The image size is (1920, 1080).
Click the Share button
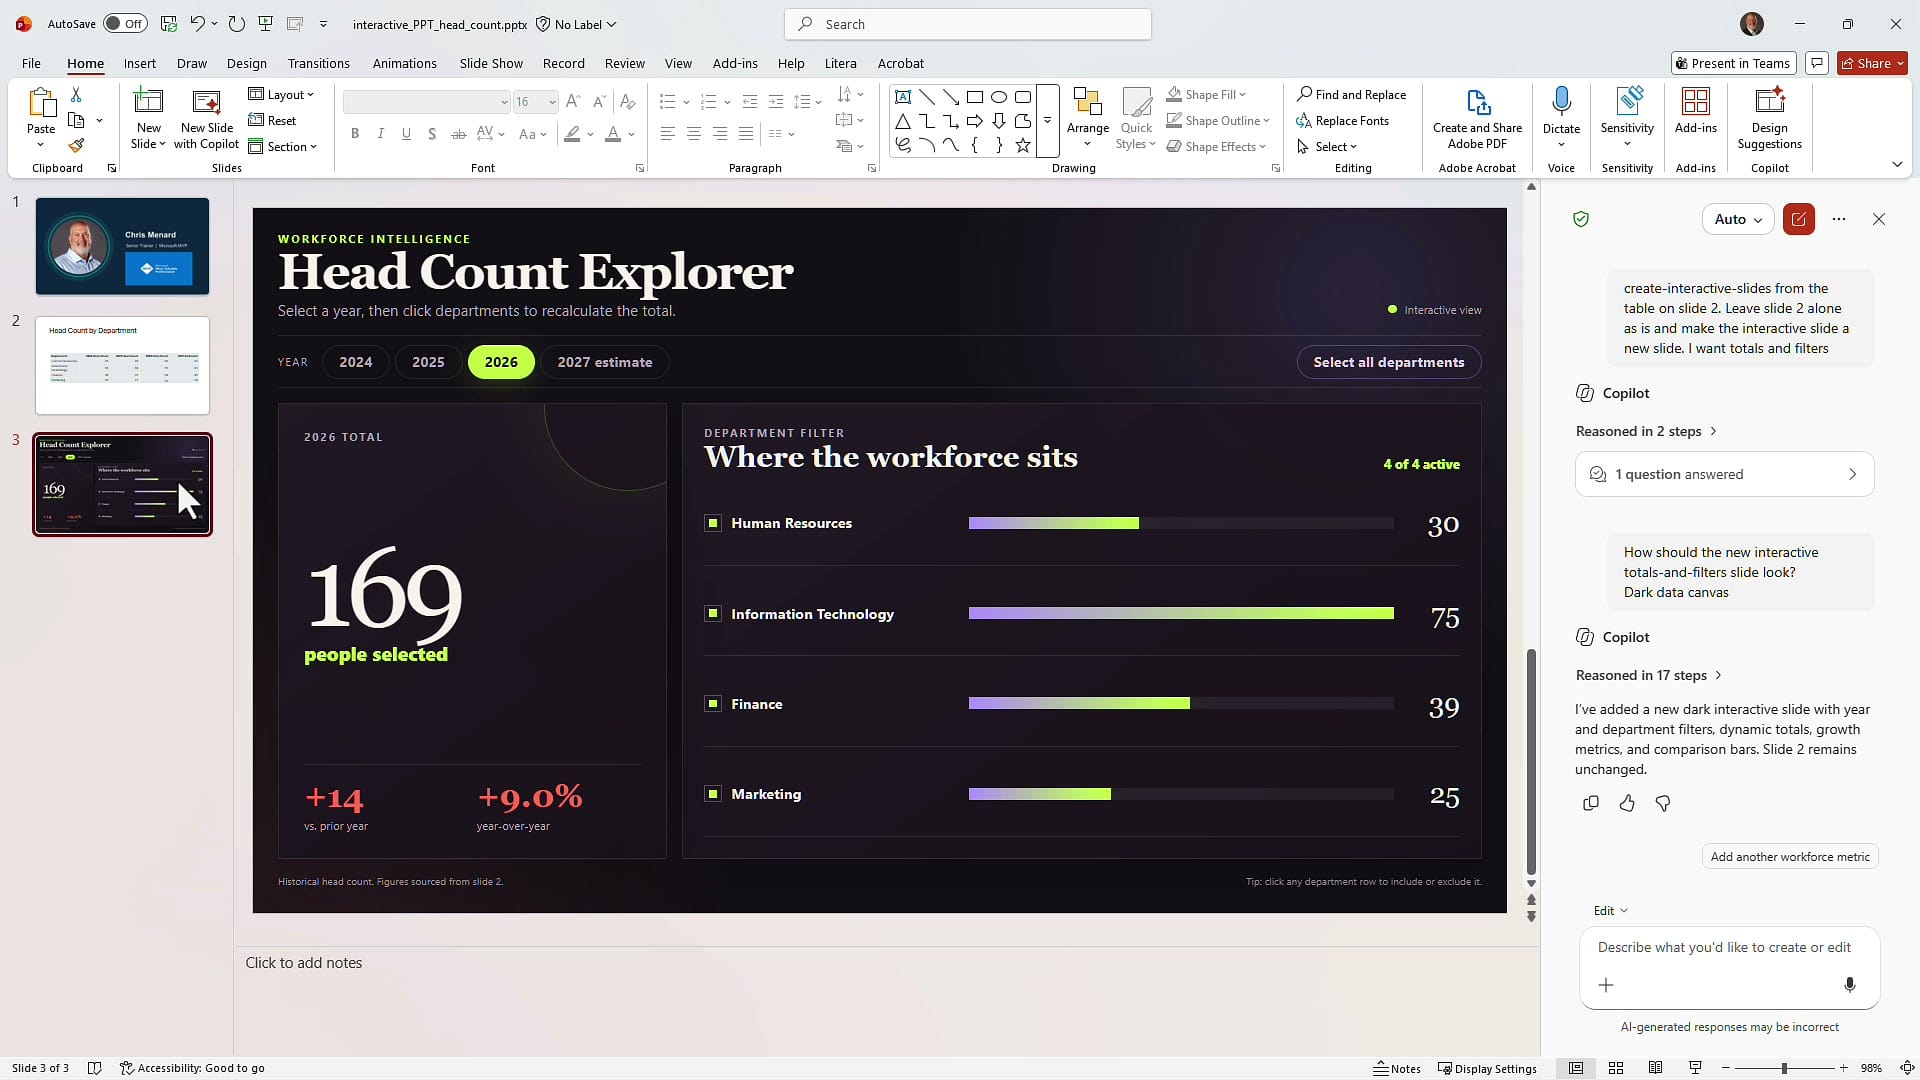[1872, 63]
